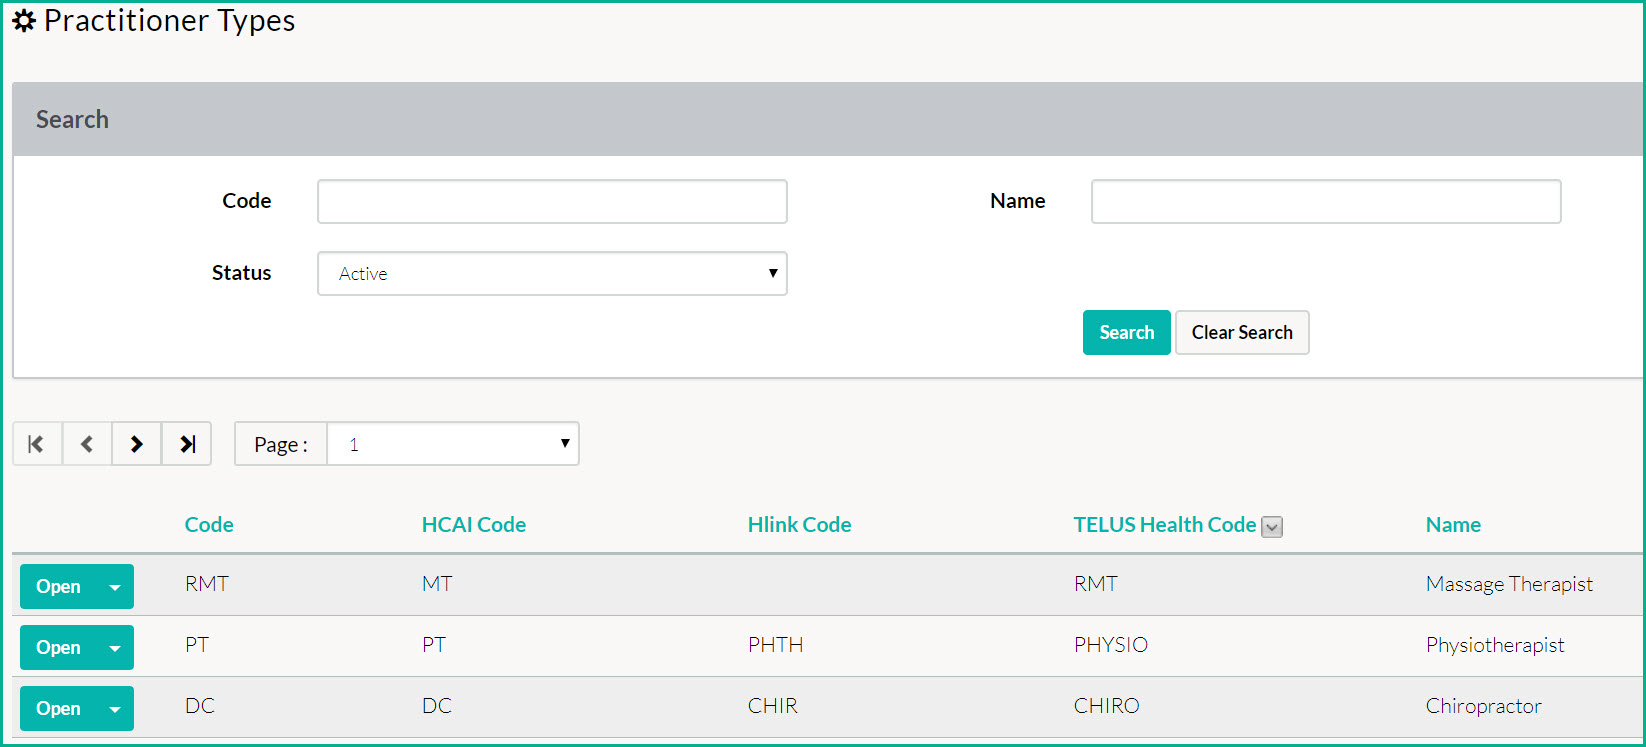The width and height of the screenshot is (1646, 747).
Task: Sort table by Code column header
Action: 209,524
